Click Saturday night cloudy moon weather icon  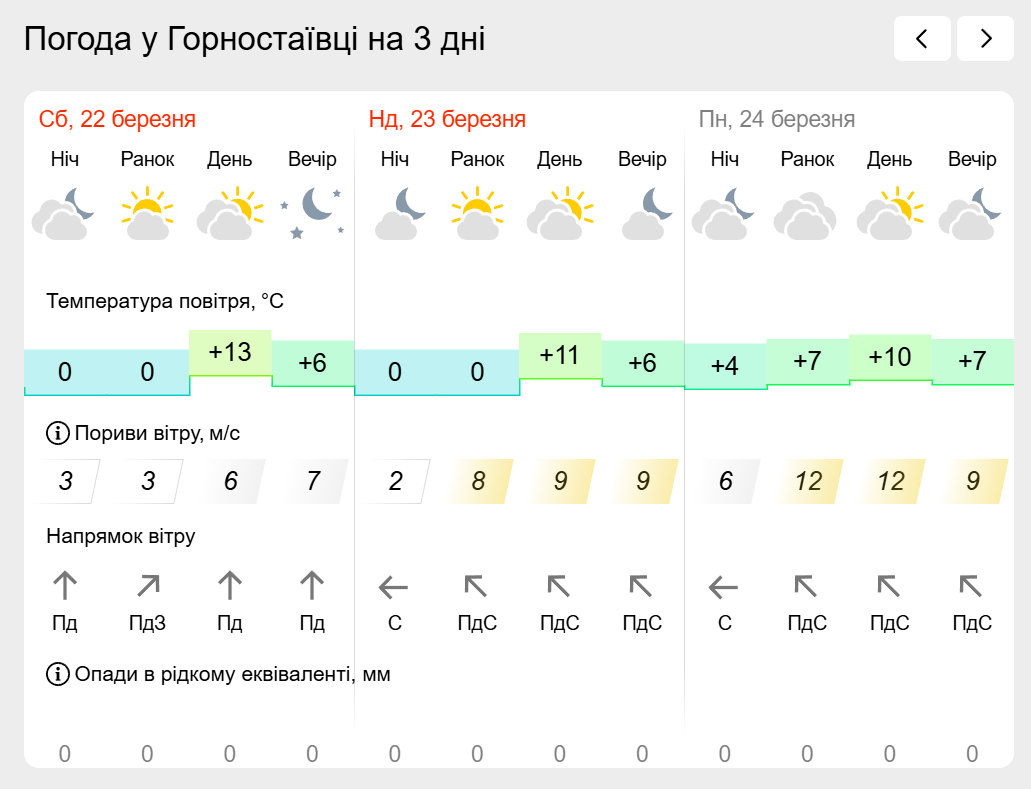point(64,213)
